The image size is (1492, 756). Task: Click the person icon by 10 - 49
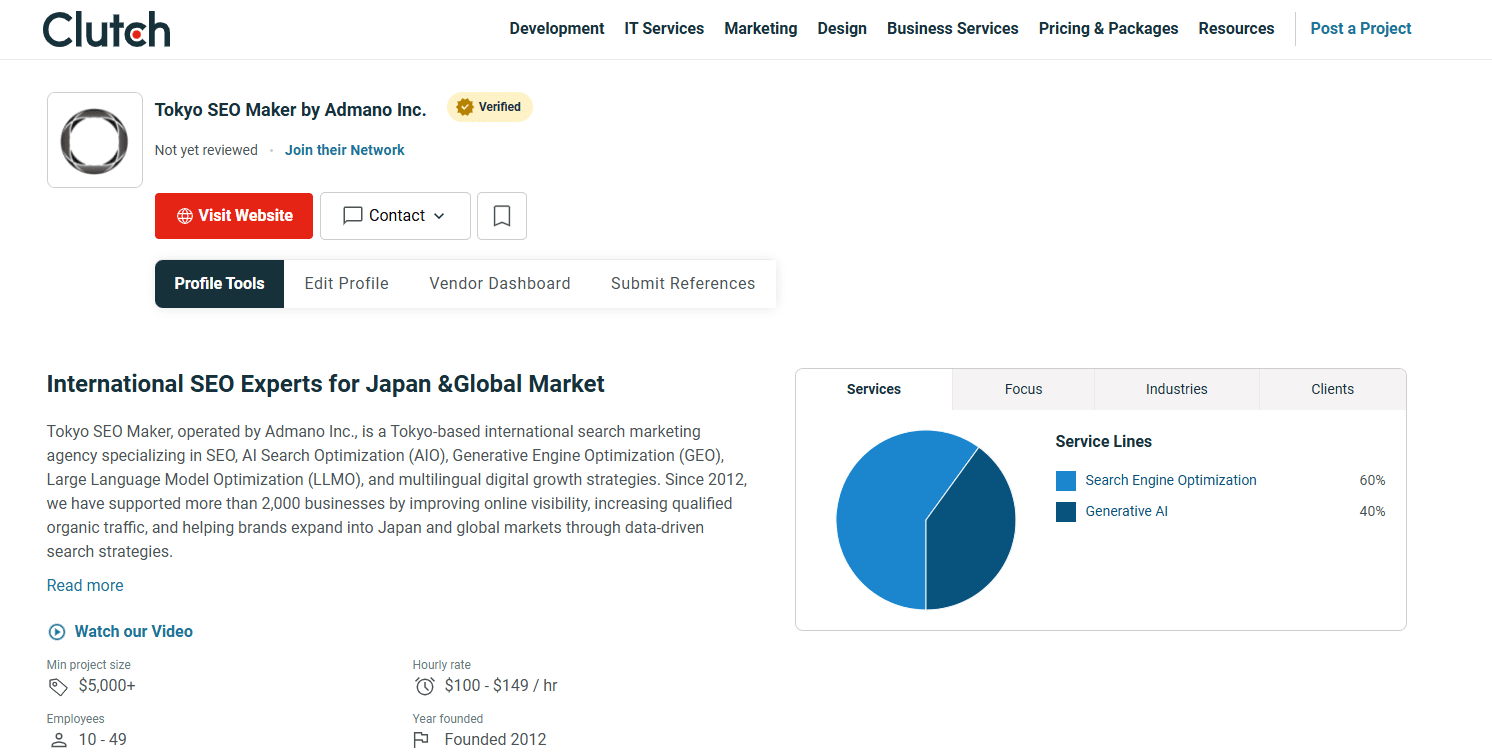point(58,740)
